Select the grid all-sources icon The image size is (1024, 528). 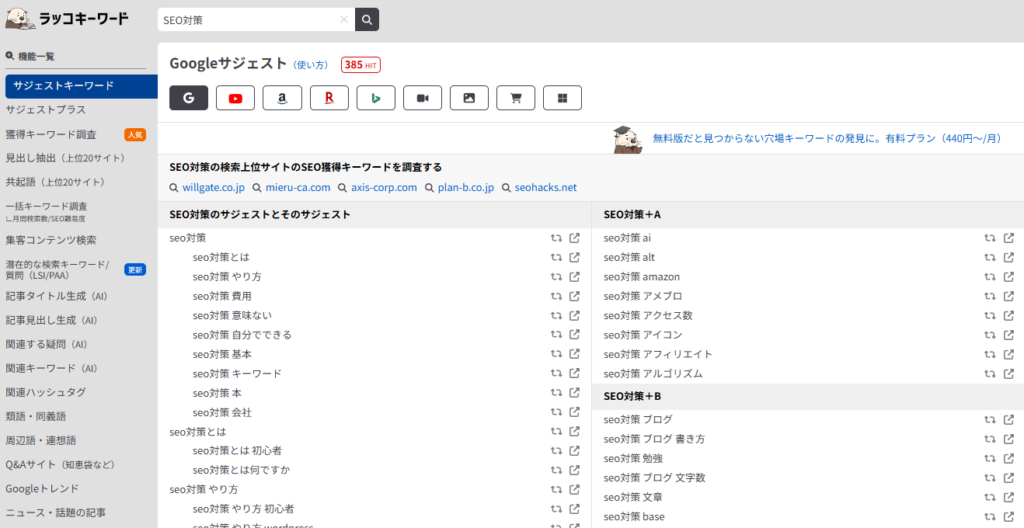tap(562, 98)
